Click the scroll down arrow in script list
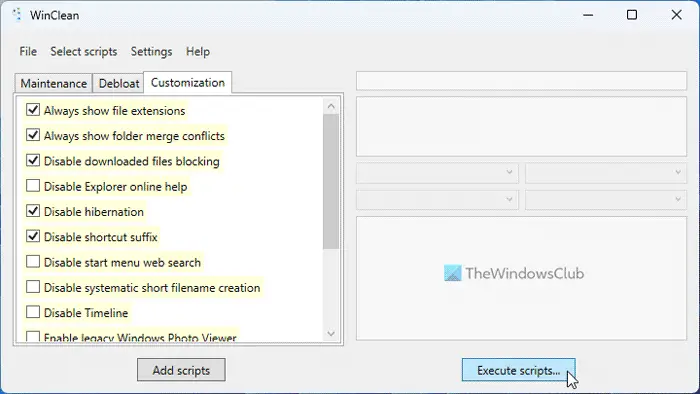Image resolution: width=700 pixels, height=394 pixels. click(x=331, y=333)
